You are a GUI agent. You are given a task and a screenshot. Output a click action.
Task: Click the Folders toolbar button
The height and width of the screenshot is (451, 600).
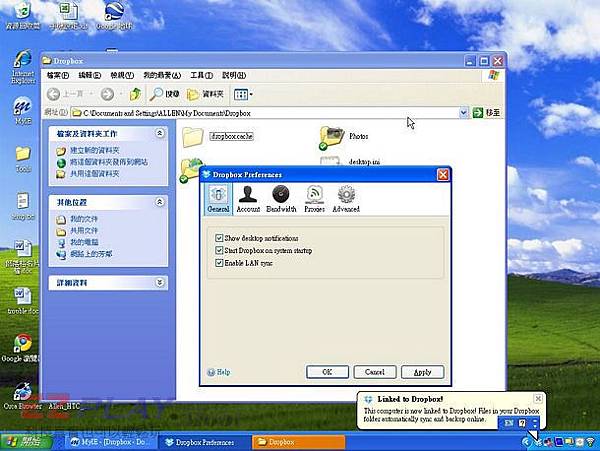click(x=205, y=94)
